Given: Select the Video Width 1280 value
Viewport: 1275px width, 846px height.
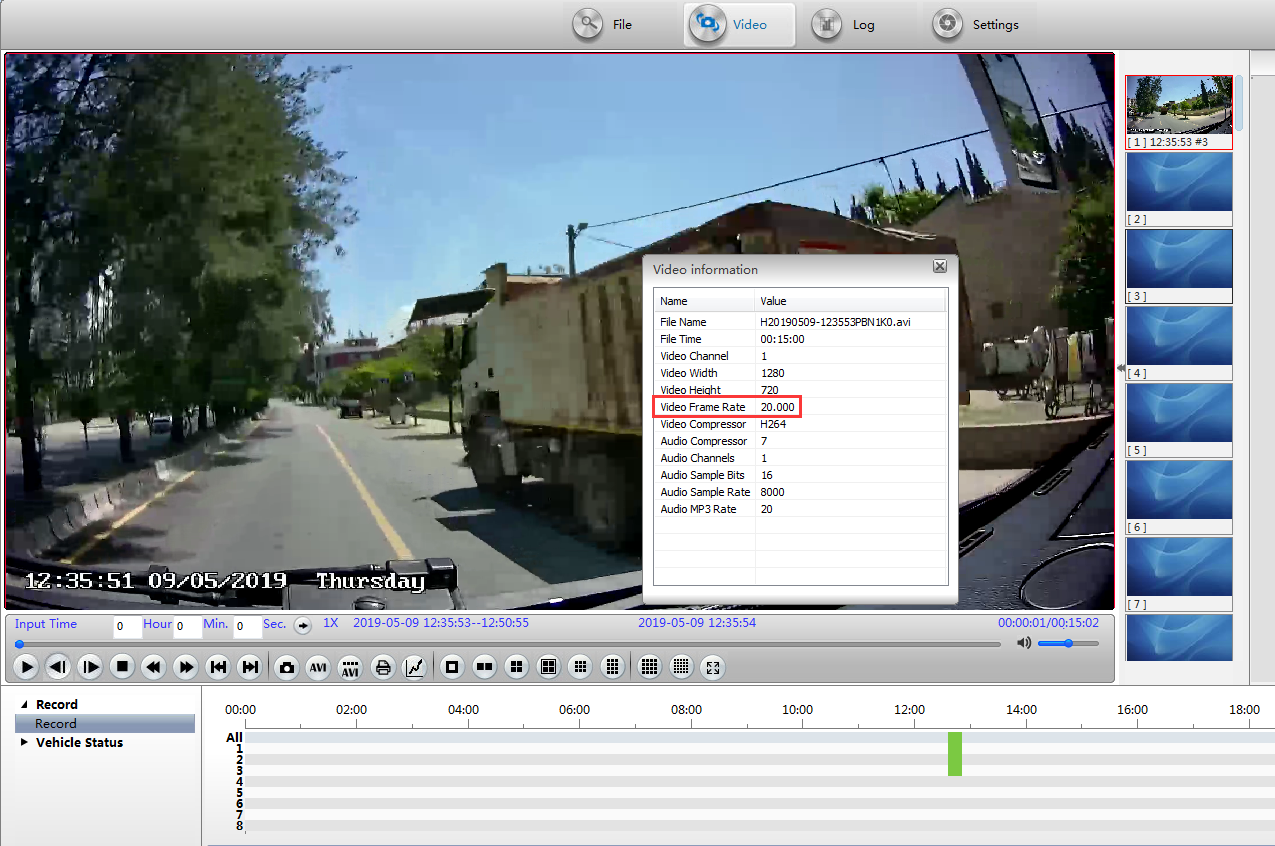Looking at the screenshot, I should coord(772,373).
